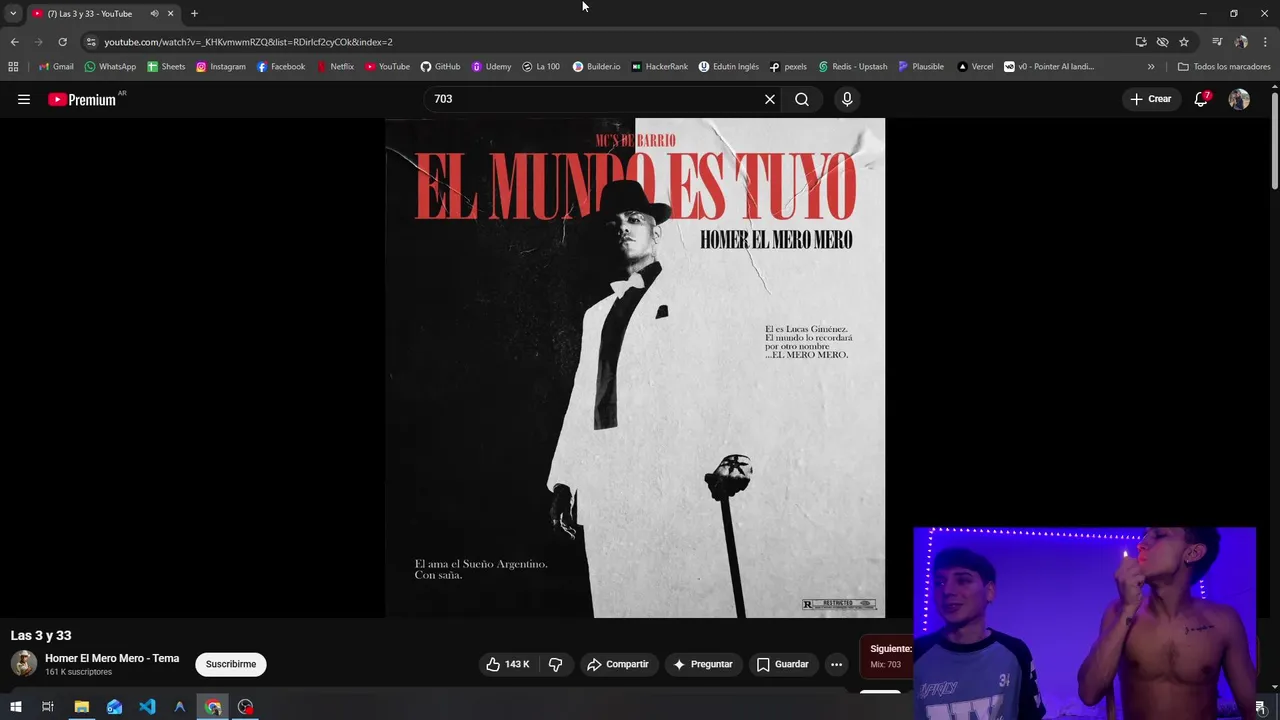Dislike the video with the thumbs-down
This screenshot has width=1280, height=720.
tap(555, 664)
